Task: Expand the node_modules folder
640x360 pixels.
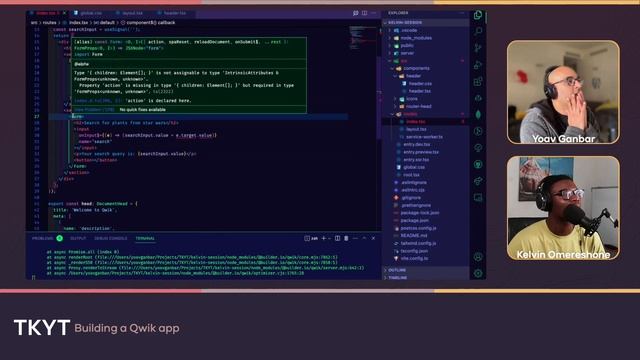Action: (416, 38)
